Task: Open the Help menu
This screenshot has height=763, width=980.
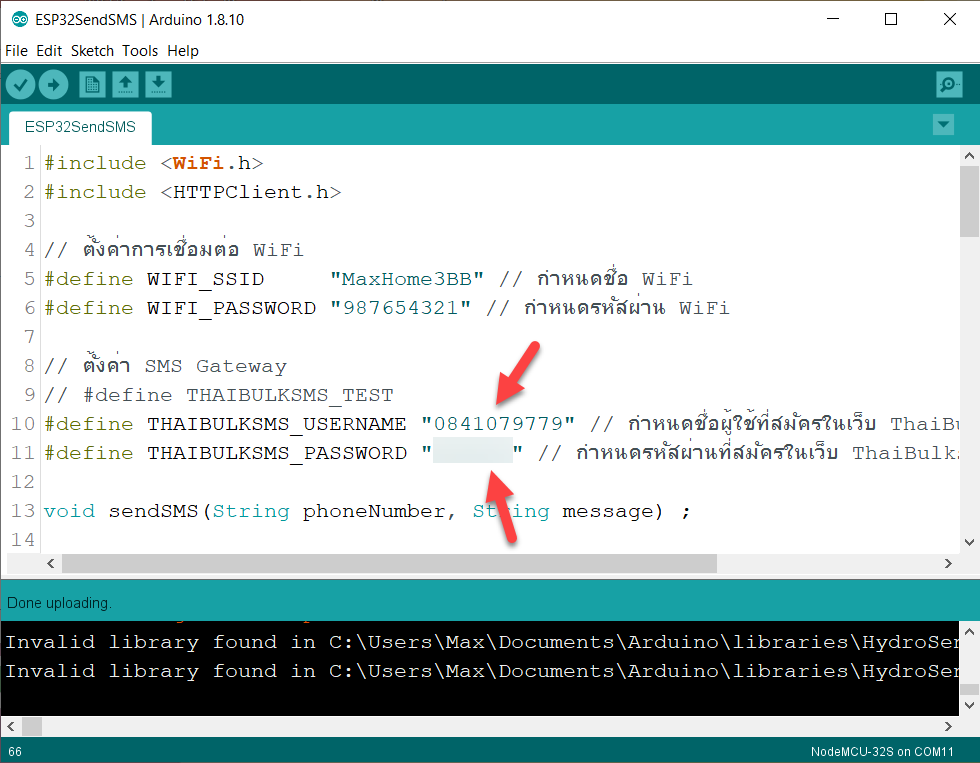Action: tap(183, 51)
